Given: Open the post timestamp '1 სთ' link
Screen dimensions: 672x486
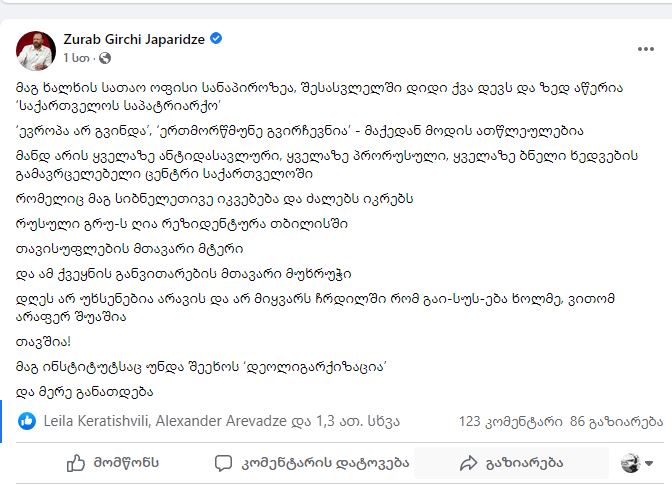Looking at the screenshot, I should tap(76, 58).
